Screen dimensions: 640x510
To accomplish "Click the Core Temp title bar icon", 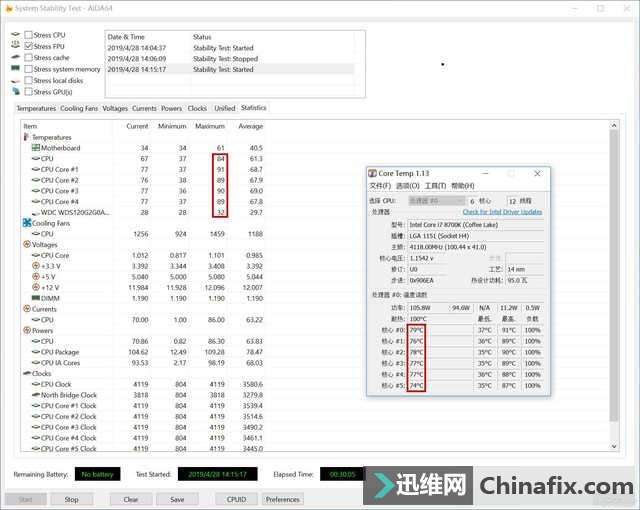I will [x=372, y=173].
